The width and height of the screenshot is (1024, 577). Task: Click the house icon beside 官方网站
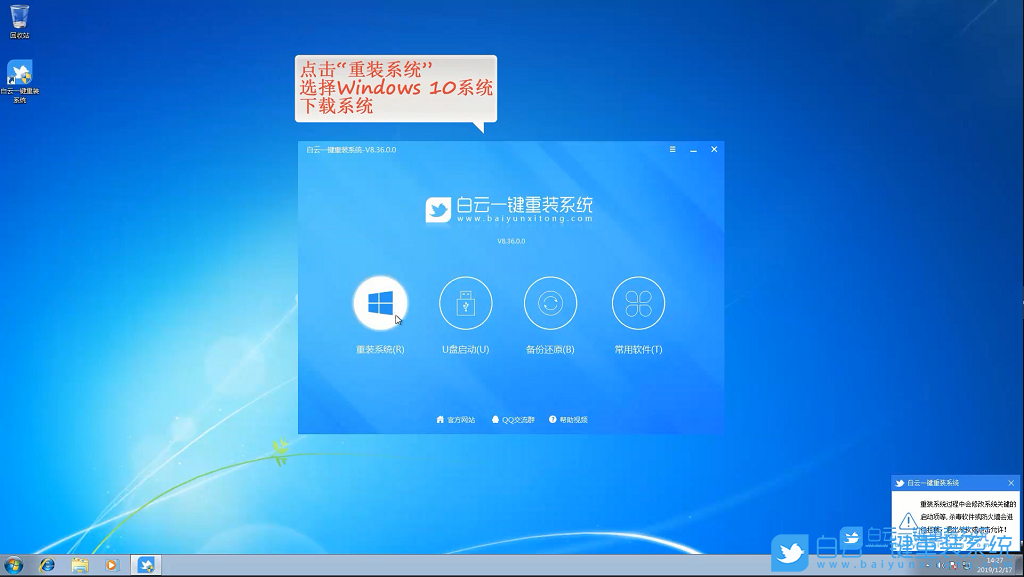(440, 419)
